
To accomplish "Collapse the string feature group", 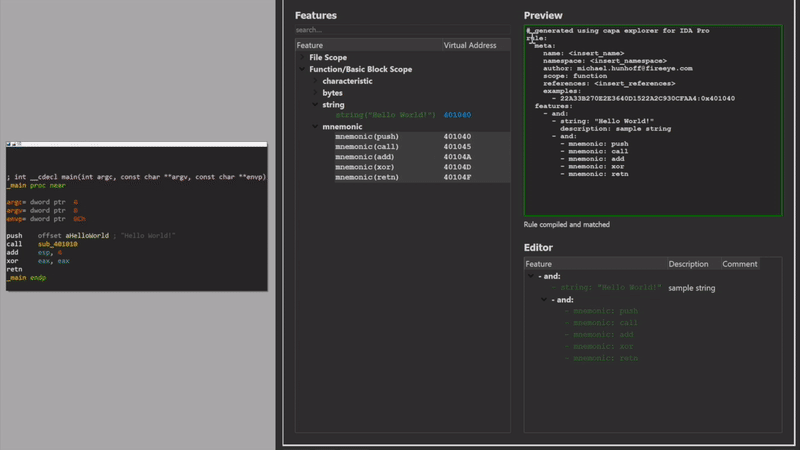I will pyautogui.click(x=315, y=104).
